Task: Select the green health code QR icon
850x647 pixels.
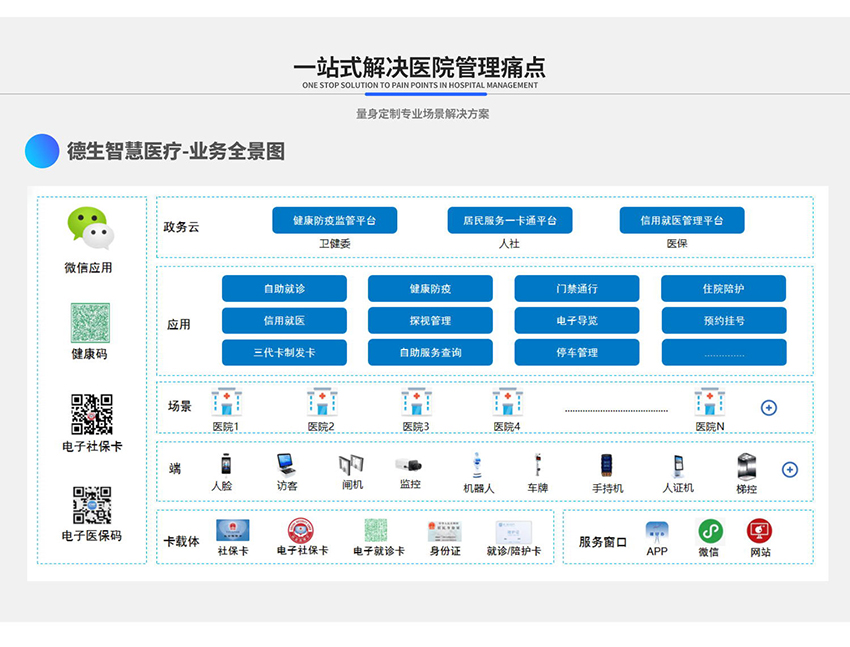Action: [x=90, y=323]
